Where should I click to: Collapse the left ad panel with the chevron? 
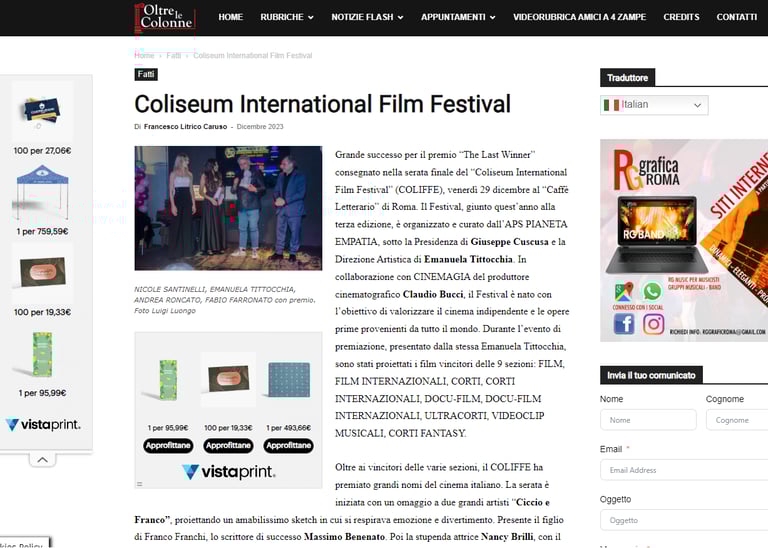tap(43, 460)
